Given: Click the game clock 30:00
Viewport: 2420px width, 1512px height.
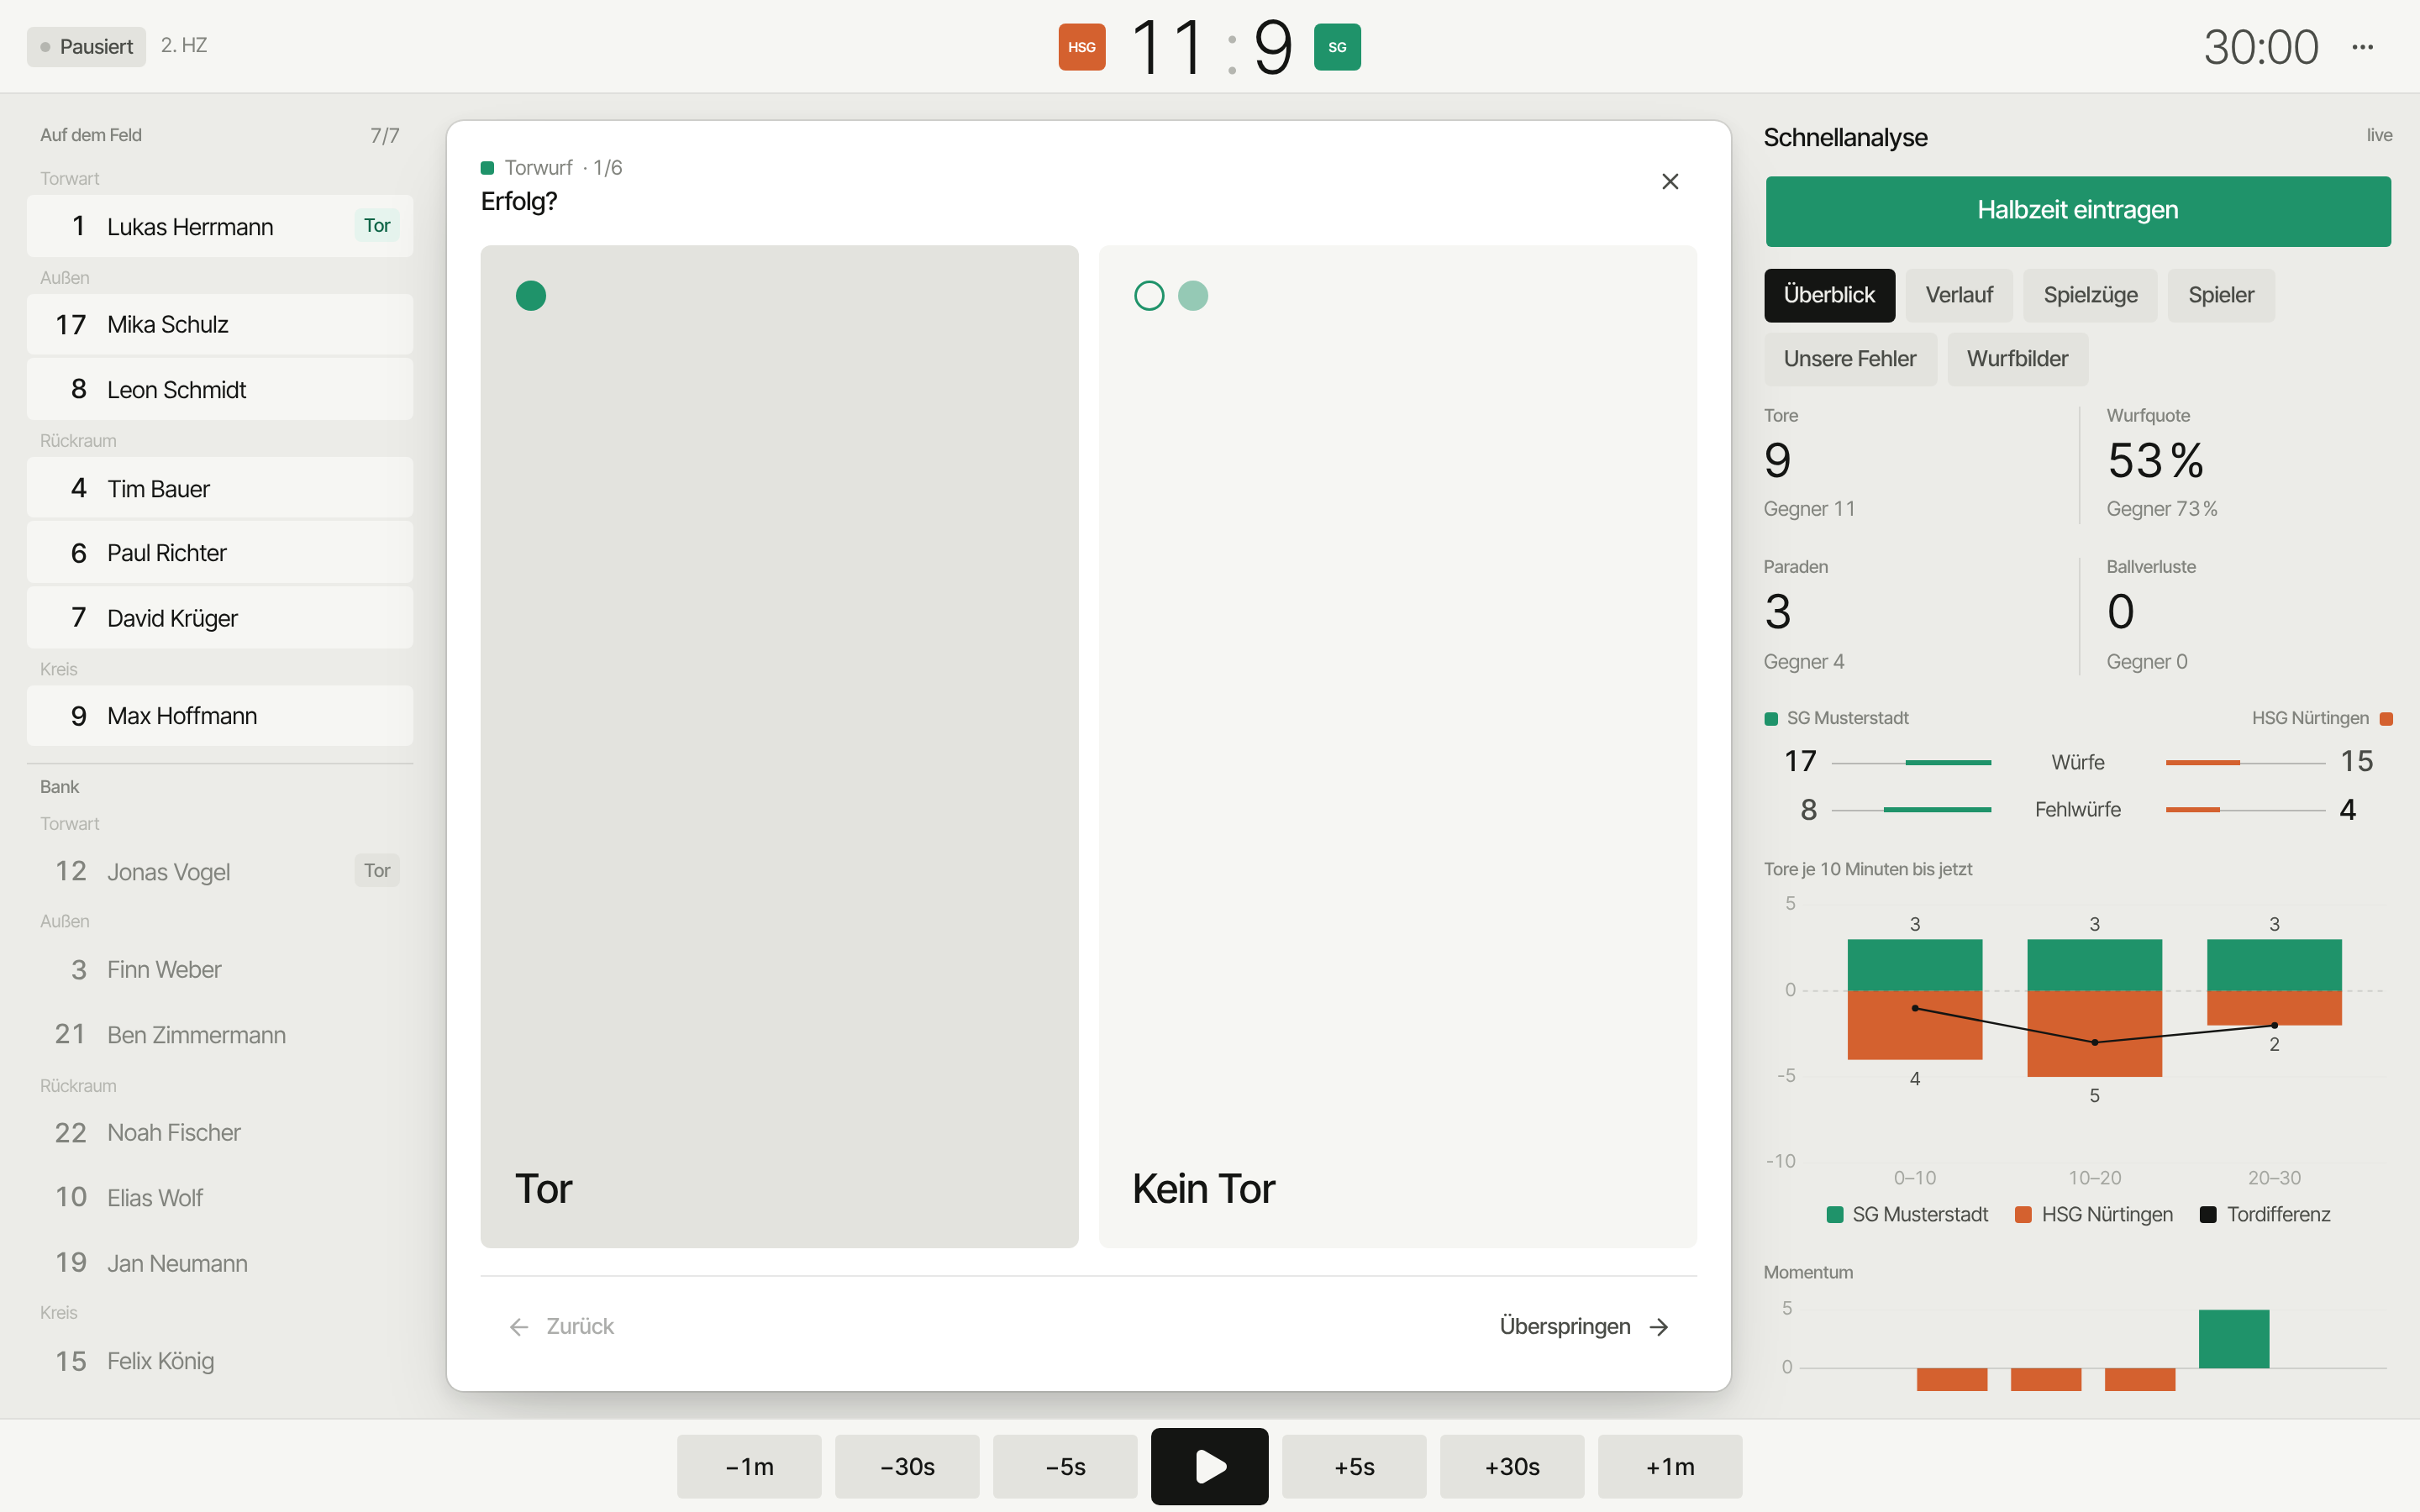Looking at the screenshot, I should coord(2261,47).
